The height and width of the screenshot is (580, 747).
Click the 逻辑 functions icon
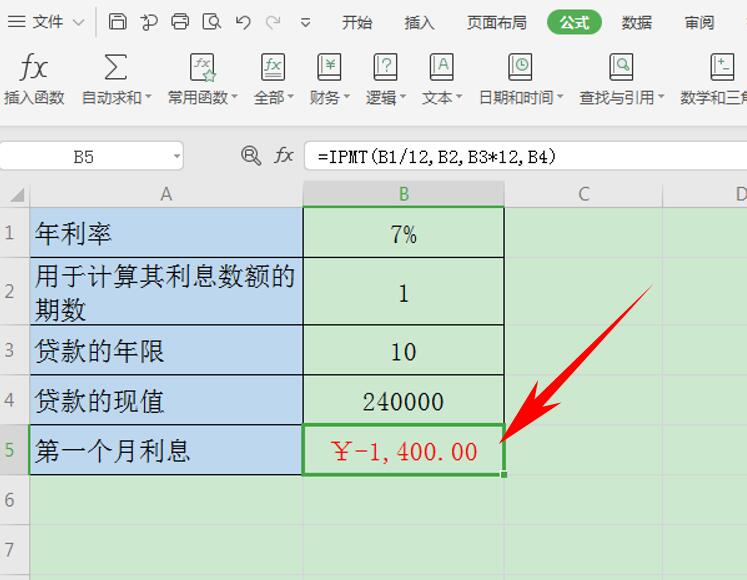click(385, 67)
